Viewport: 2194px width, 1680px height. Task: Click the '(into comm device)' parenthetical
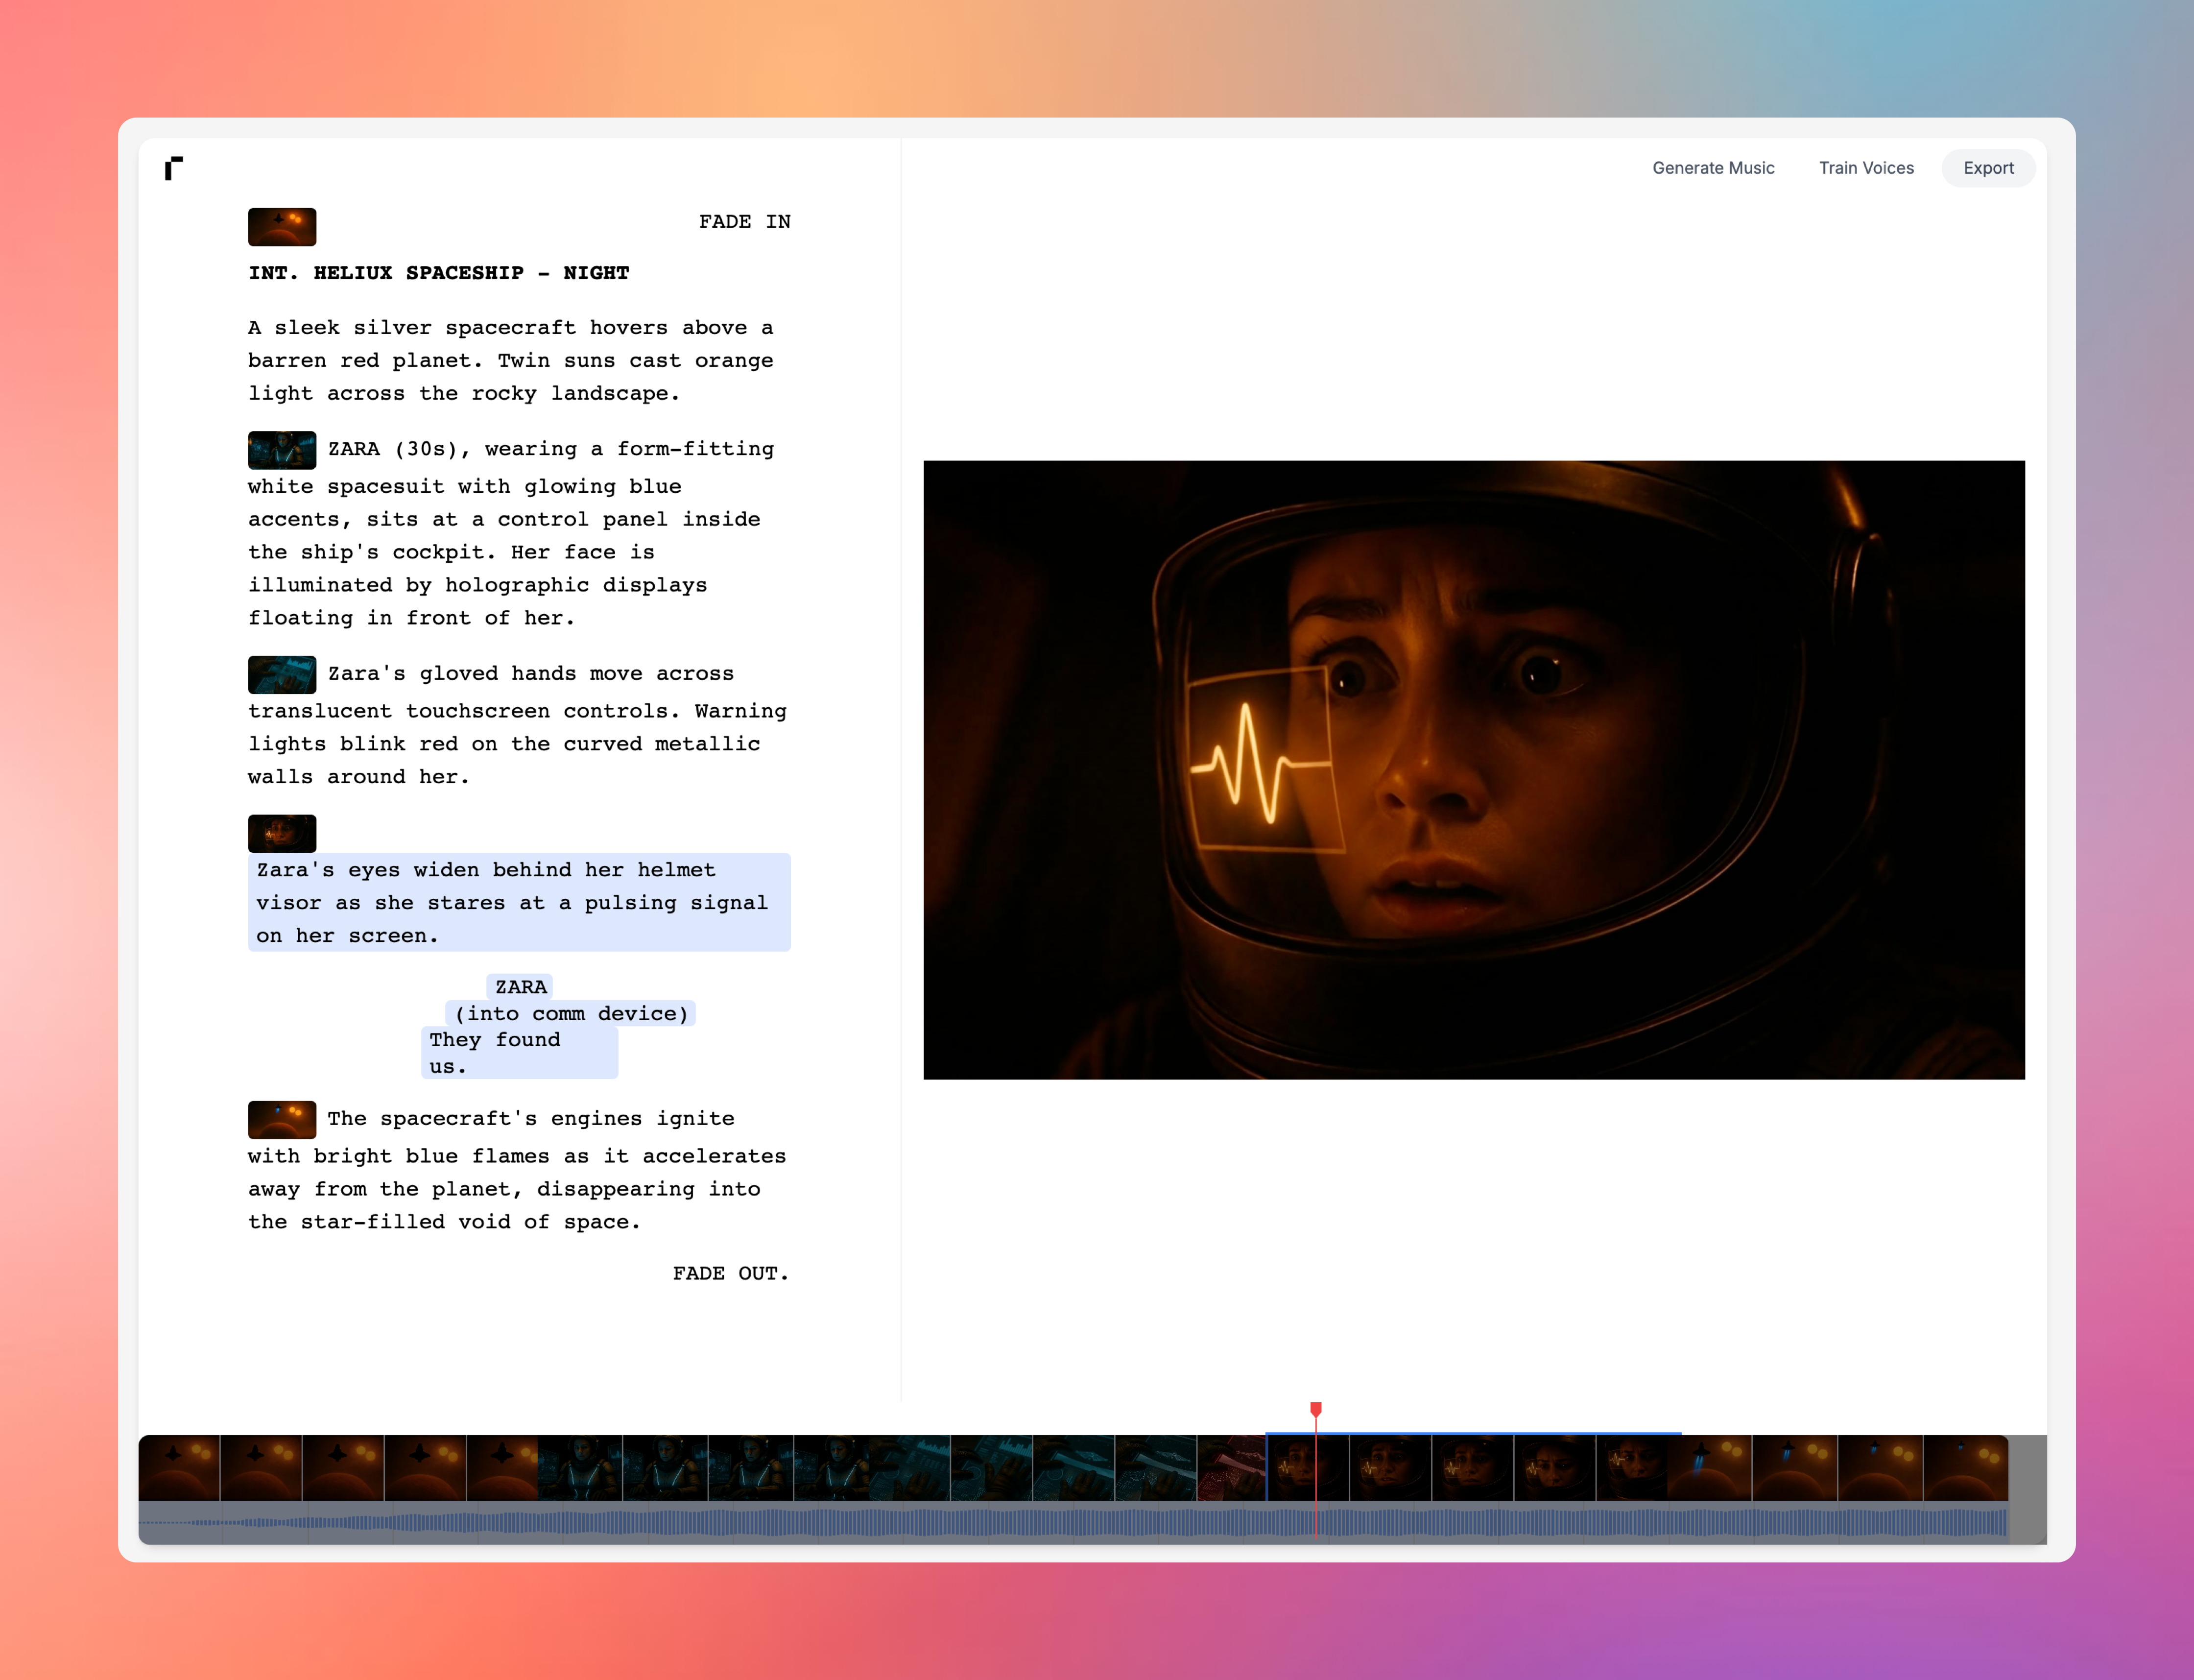pyautogui.click(x=570, y=1013)
